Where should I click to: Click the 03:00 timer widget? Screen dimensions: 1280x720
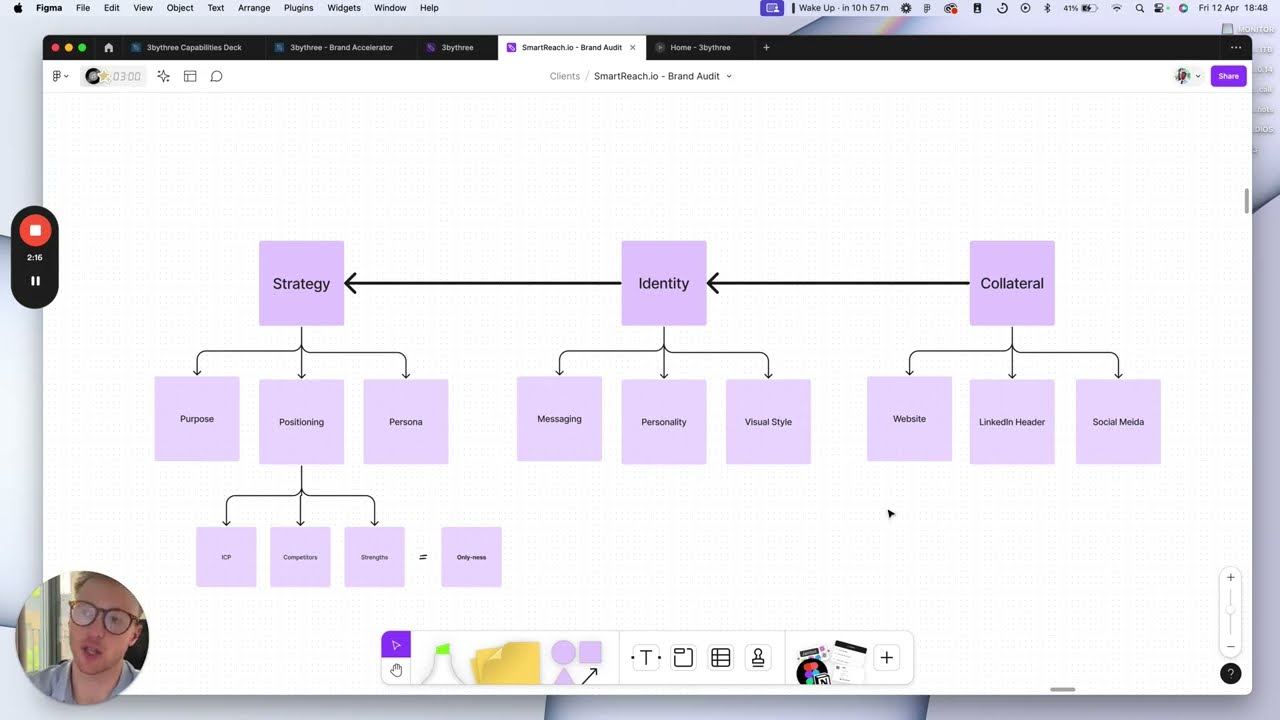[x=113, y=76]
